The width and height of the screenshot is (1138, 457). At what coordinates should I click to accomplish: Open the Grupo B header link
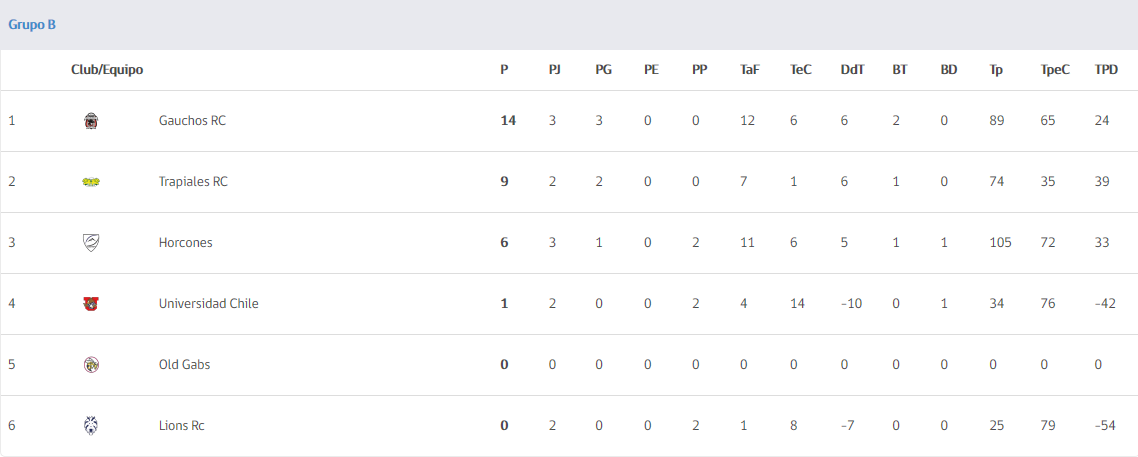pyautogui.click(x=32, y=25)
